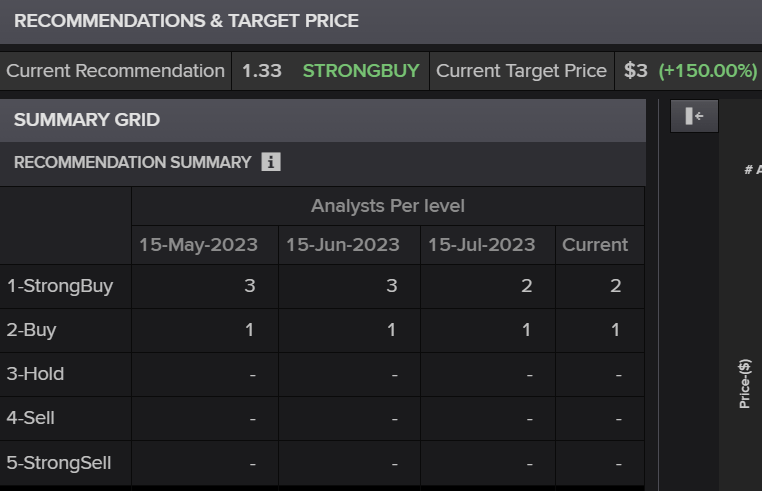
Task: Click the STRONGBUY recommendation text
Action: coord(361,71)
